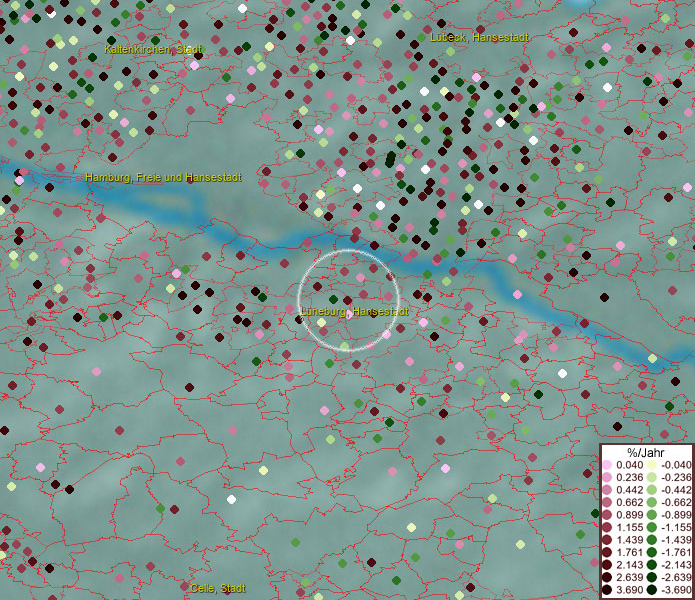This screenshot has width=695, height=600.
Task: Pick the -0.442 green legend swatch
Action: point(652,490)
